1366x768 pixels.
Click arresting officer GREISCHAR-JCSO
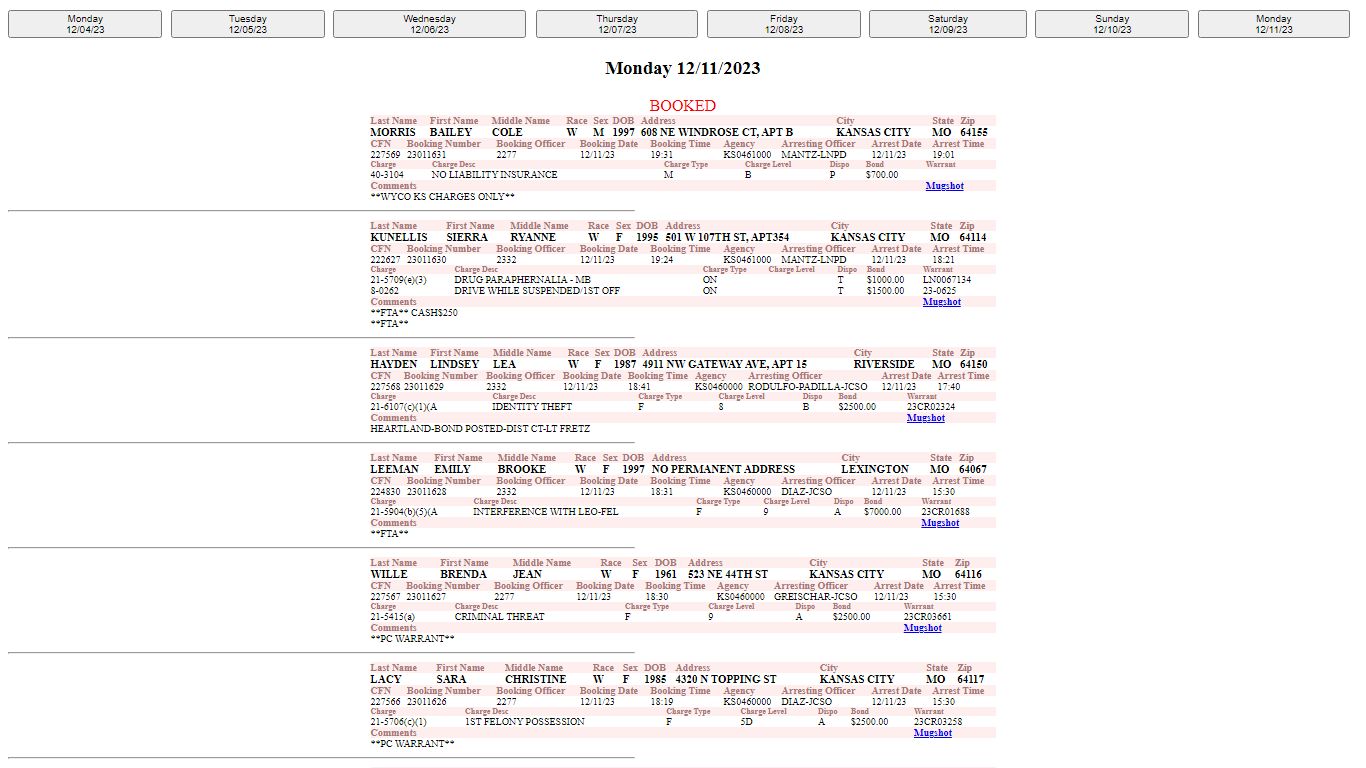point(816,597)
